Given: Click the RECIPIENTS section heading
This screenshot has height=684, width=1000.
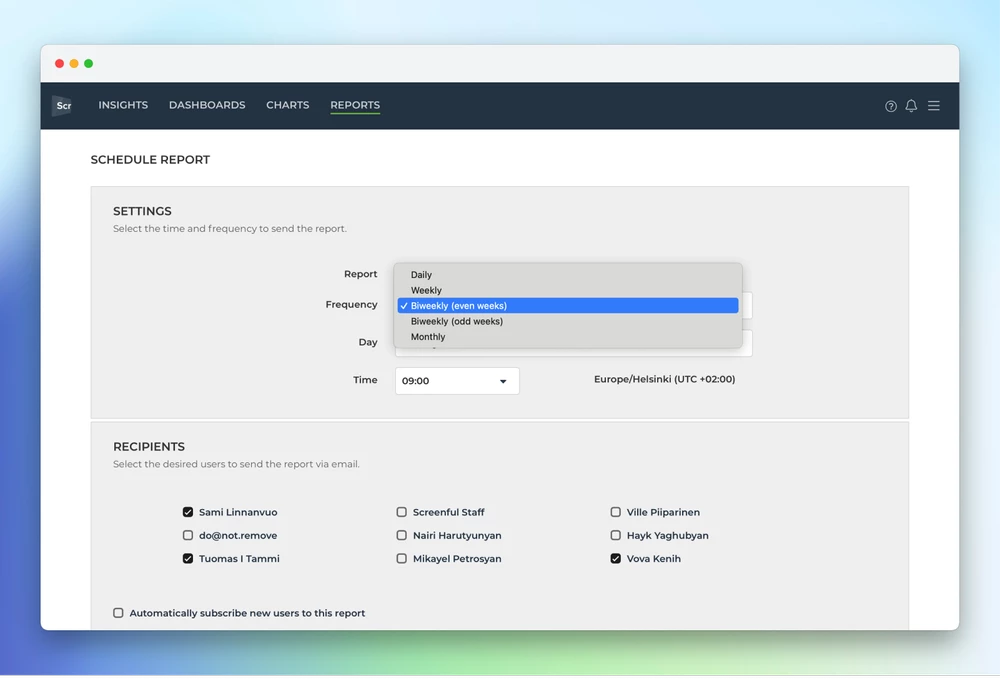Looking at the screenshot, I should (149, 447).
